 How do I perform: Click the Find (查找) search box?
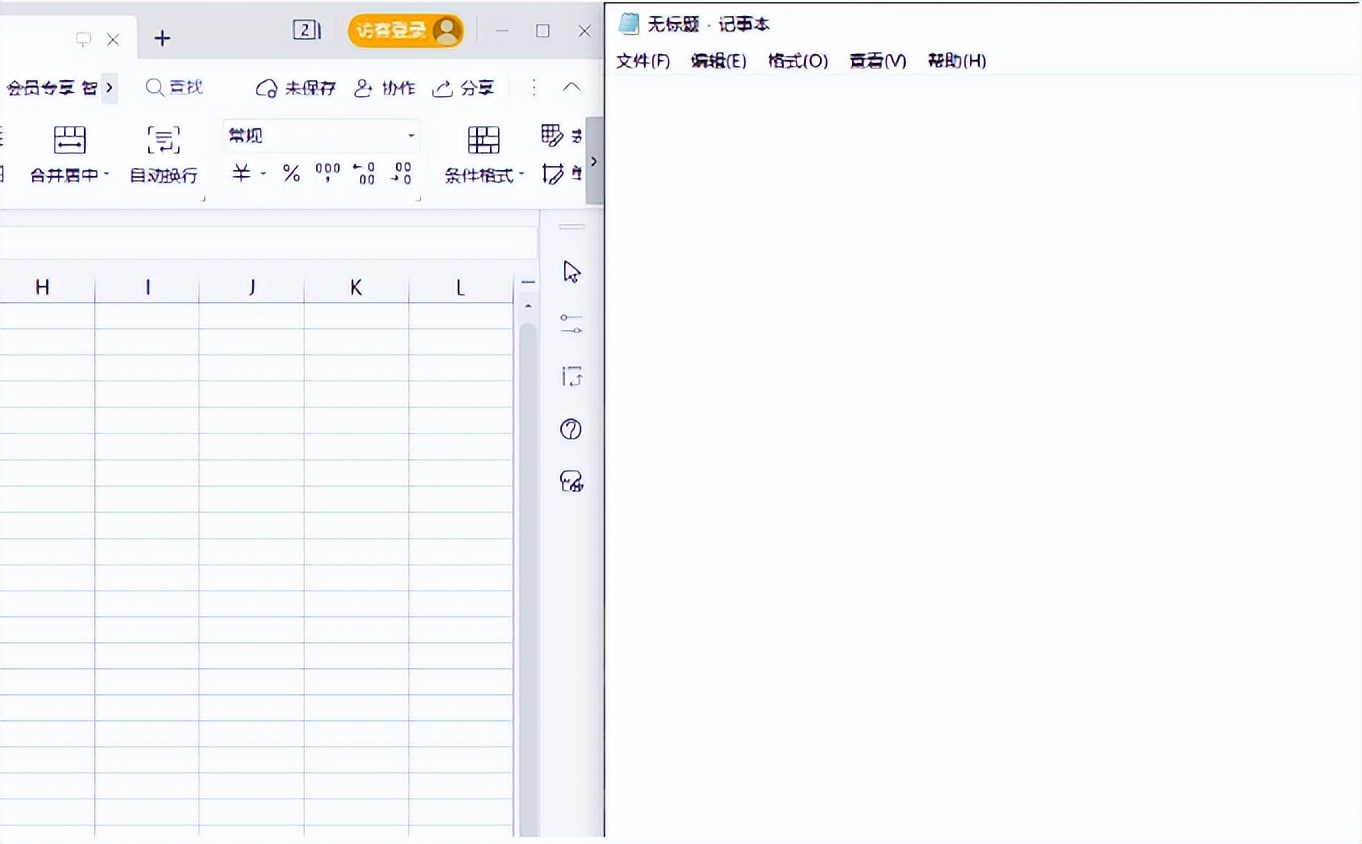[x=175, y=88]
